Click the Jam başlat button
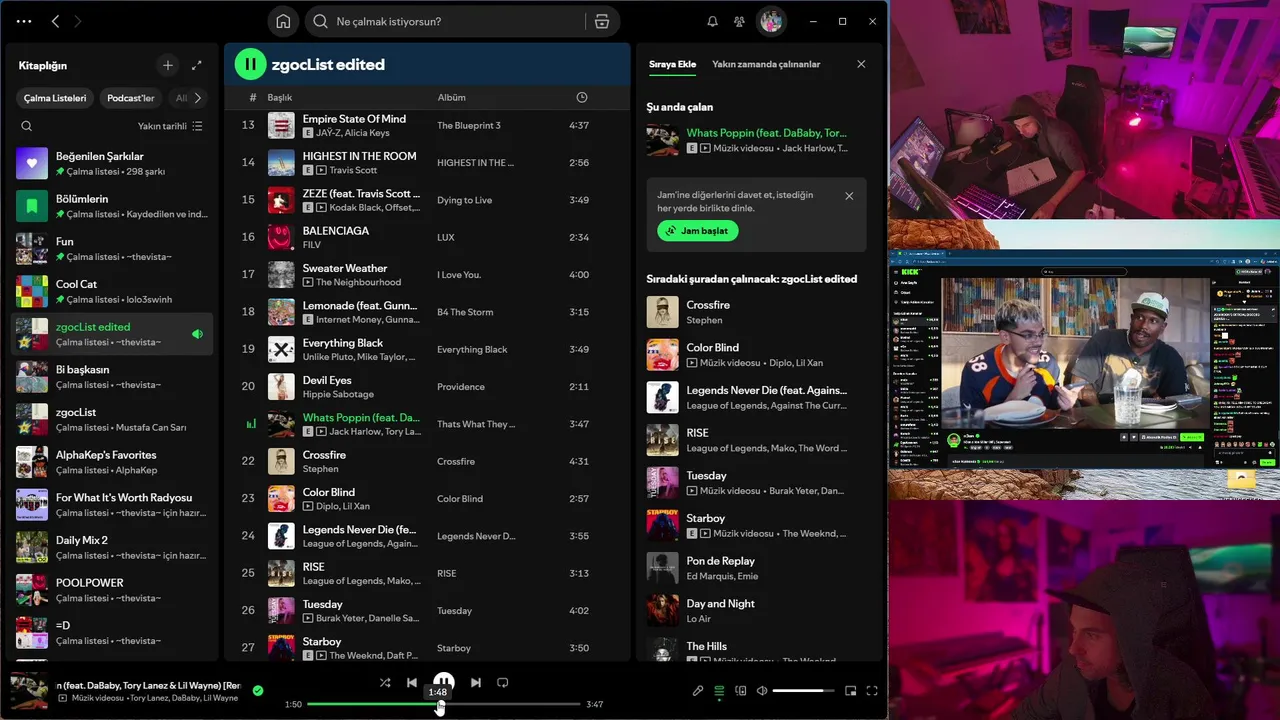1280x720 pixels. [x=698, y=230]
